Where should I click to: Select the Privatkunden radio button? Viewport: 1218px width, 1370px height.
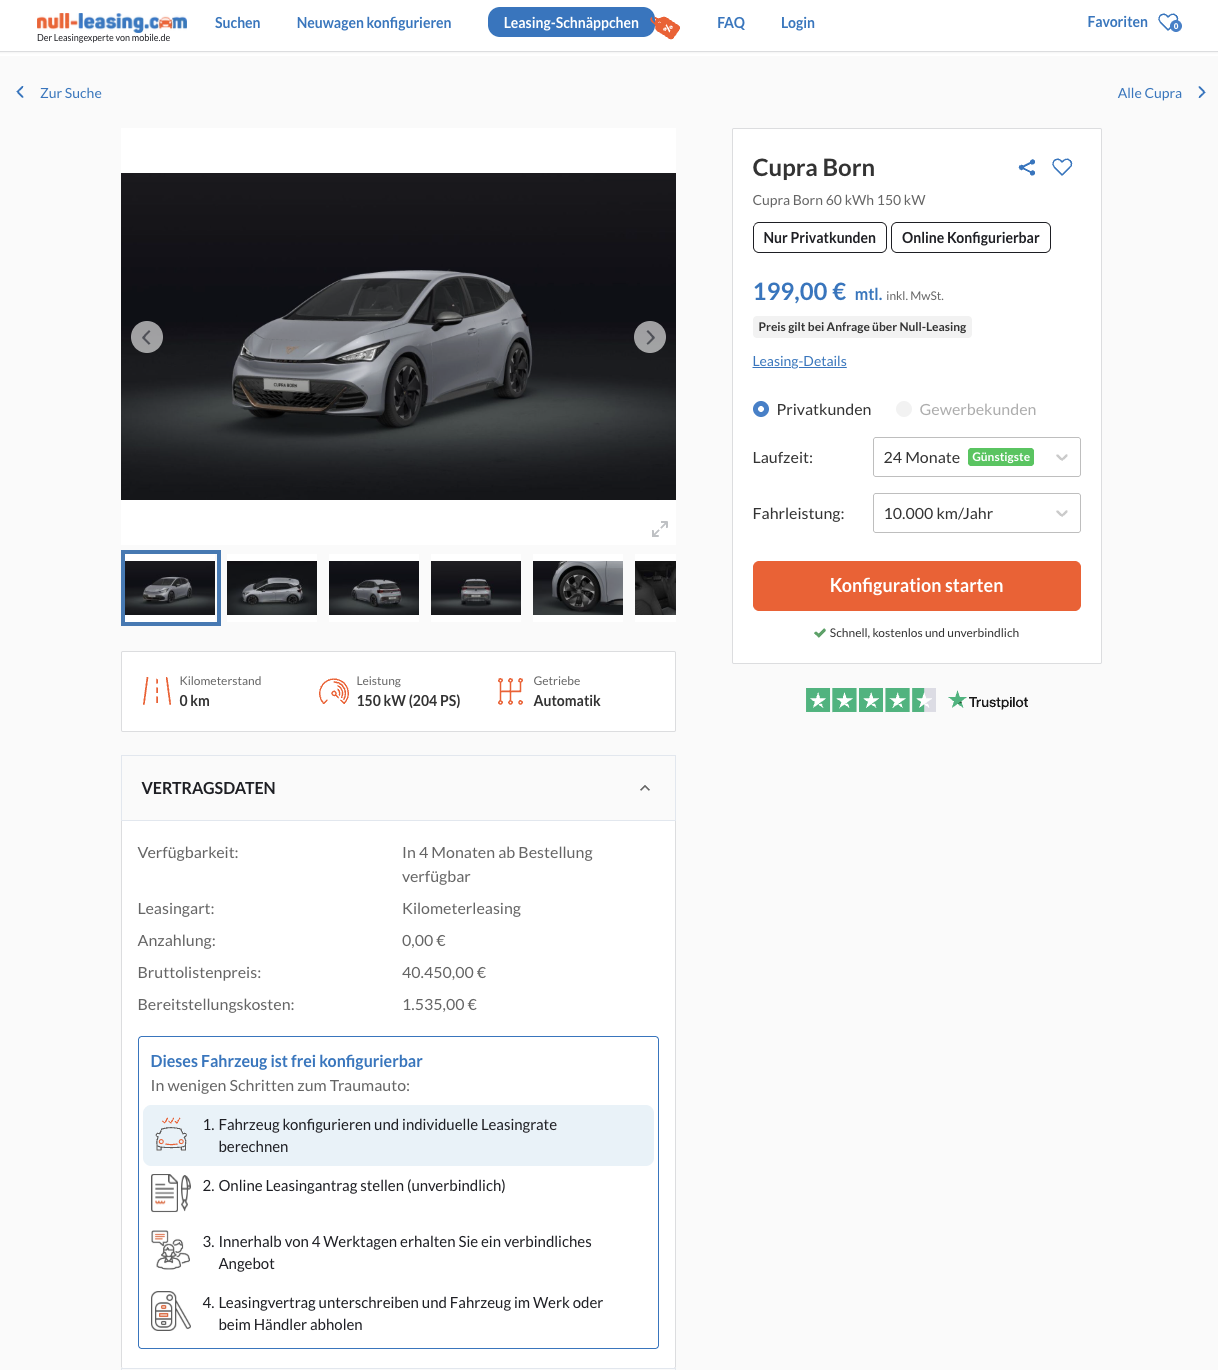tap(761, 409)
